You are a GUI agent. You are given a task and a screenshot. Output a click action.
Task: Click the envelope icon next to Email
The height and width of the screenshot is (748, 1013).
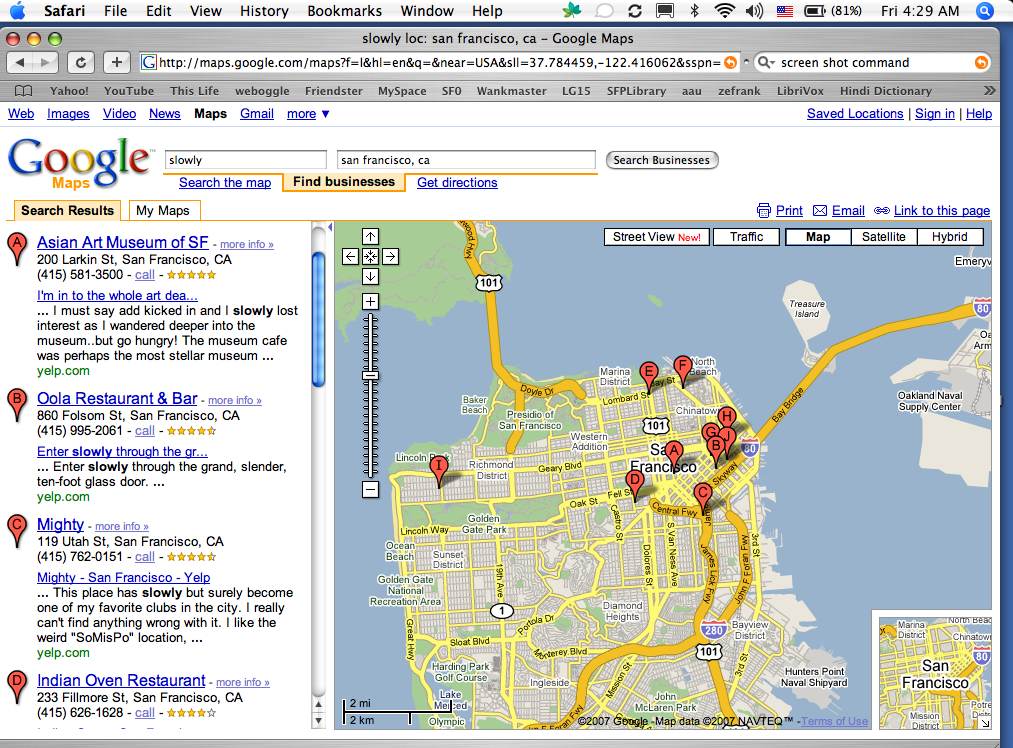[x=820, y=211]
